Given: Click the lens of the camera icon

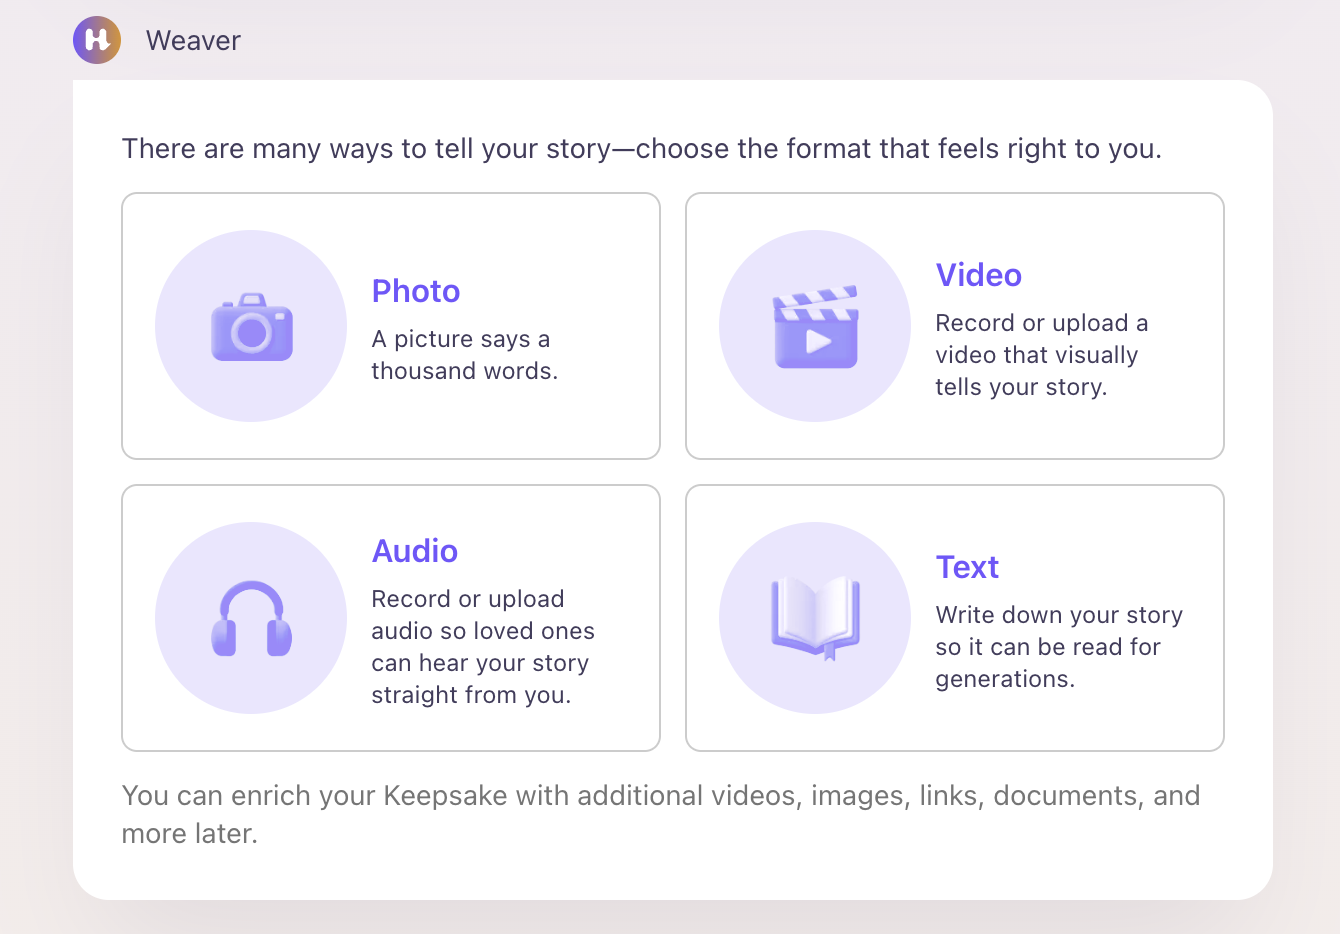Looking at the screenshot, I should pos(252,332).
